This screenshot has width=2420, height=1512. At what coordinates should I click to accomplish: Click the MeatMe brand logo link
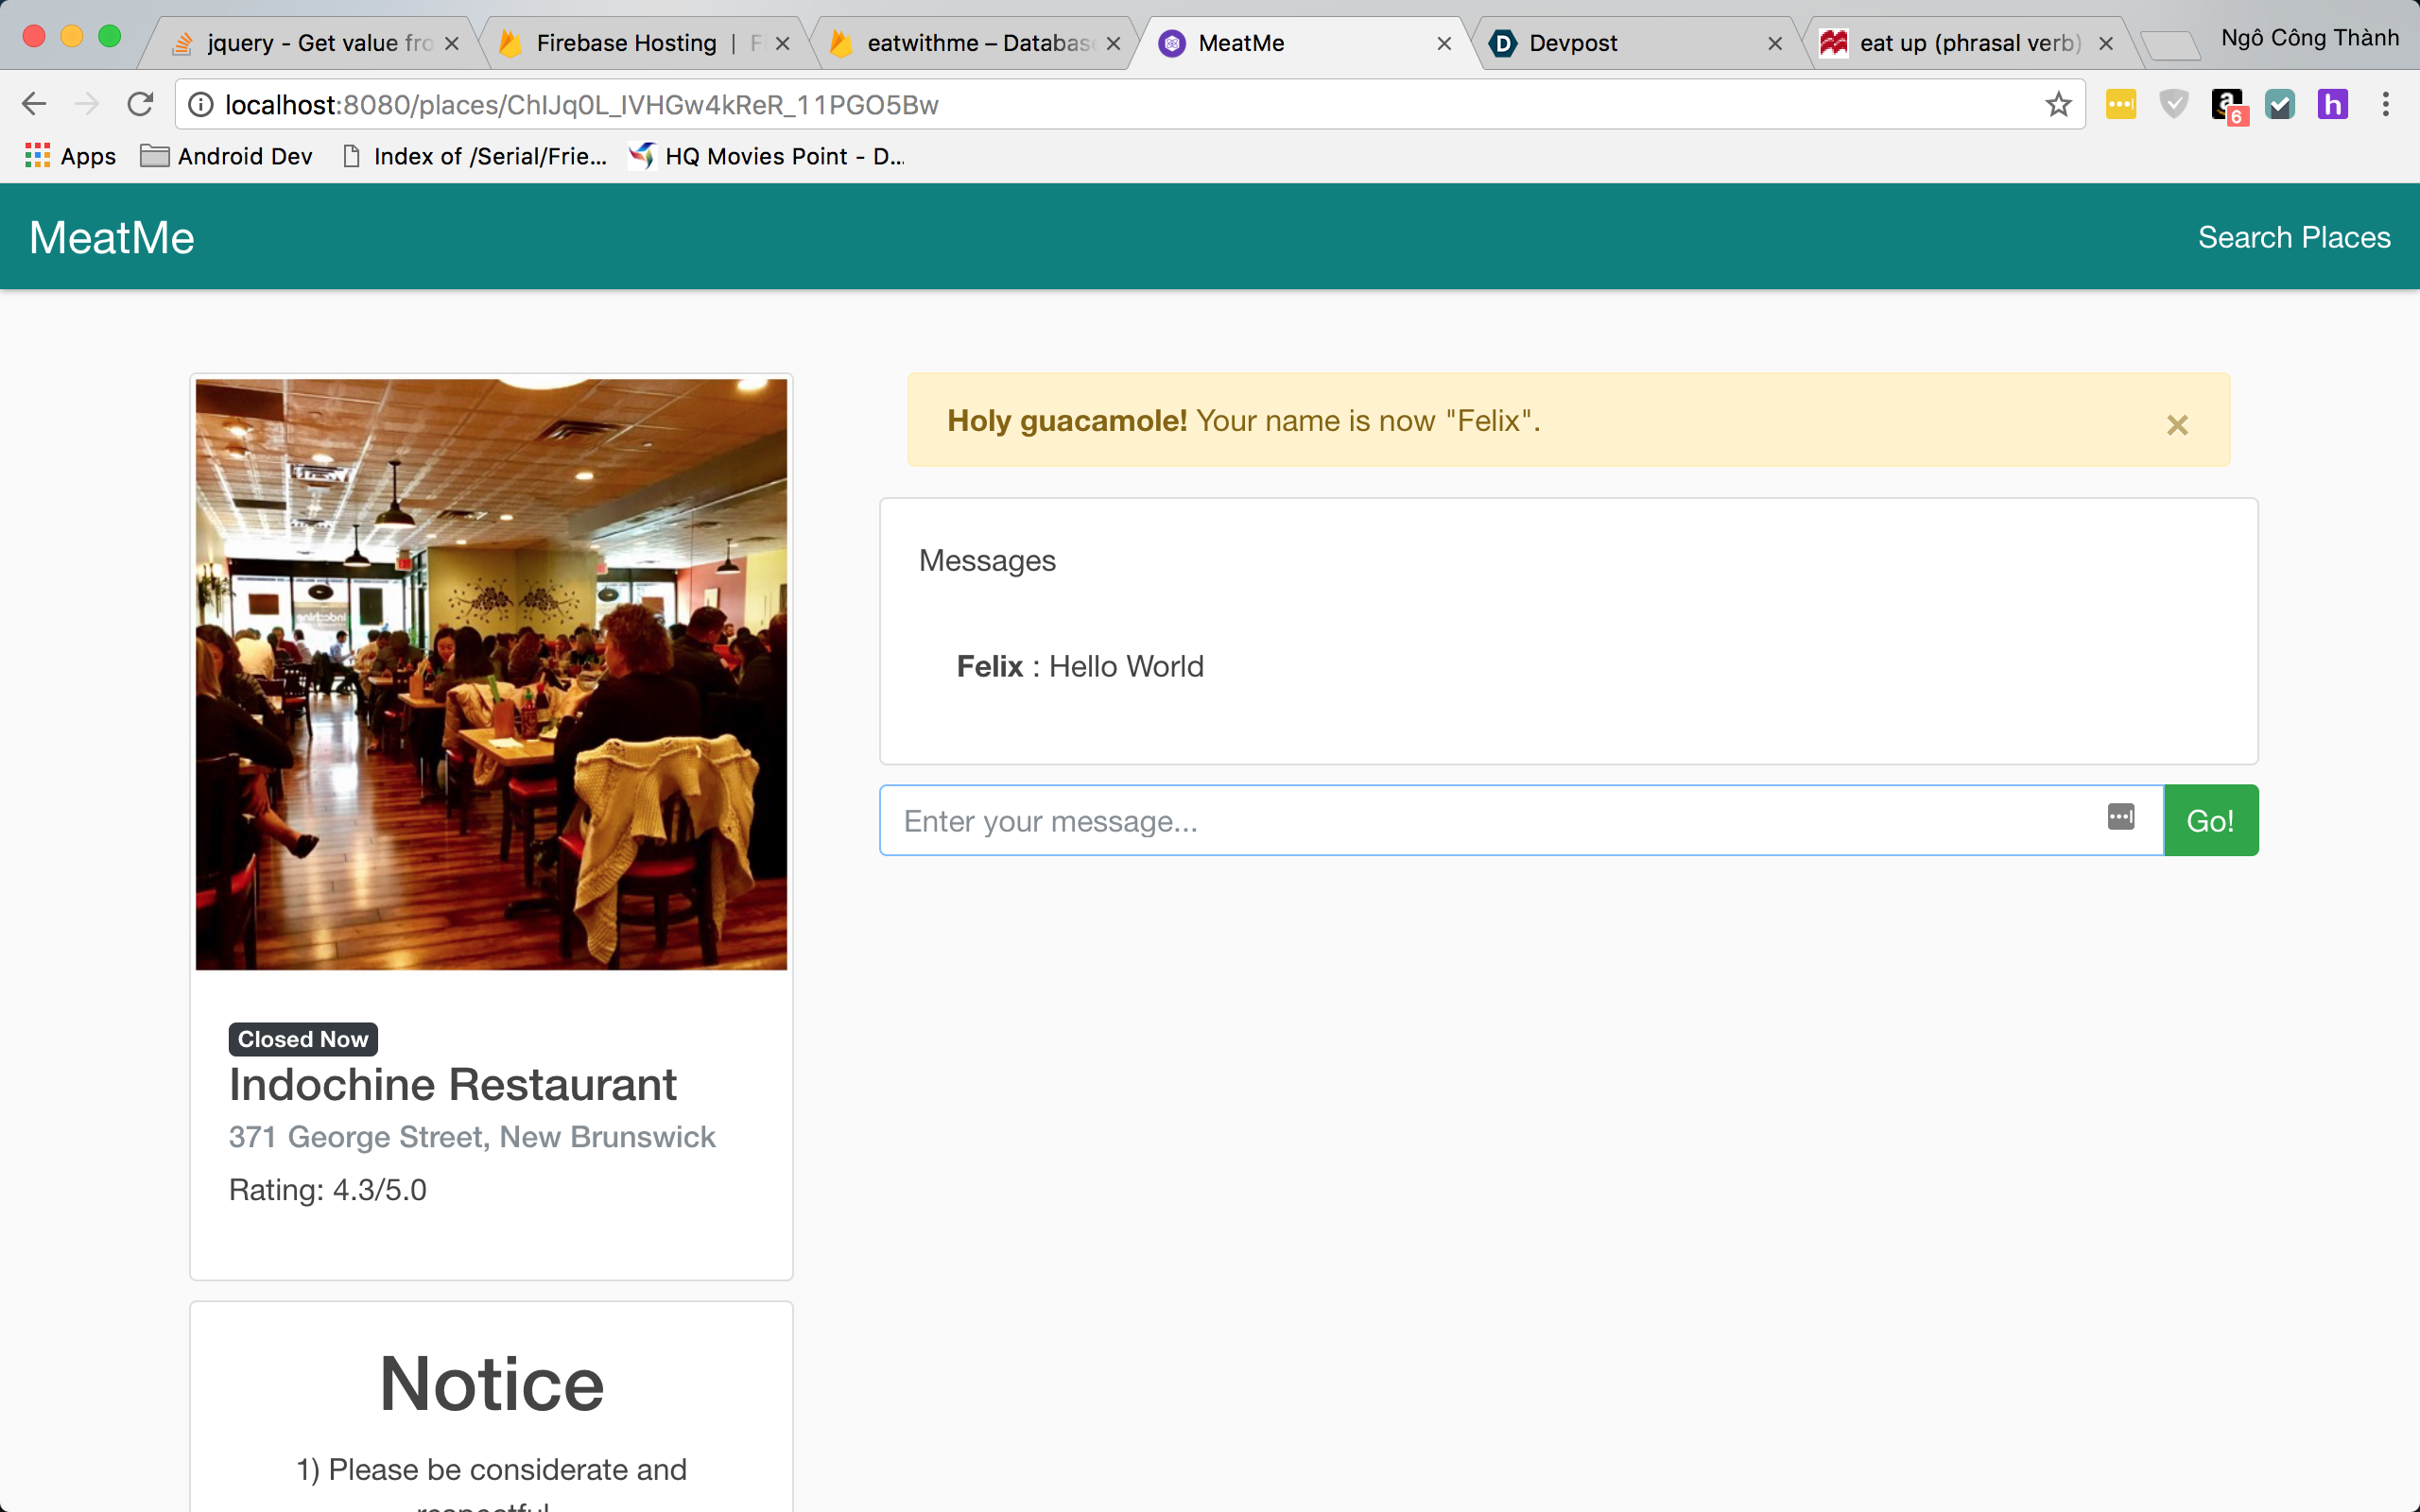click(112, 237)
